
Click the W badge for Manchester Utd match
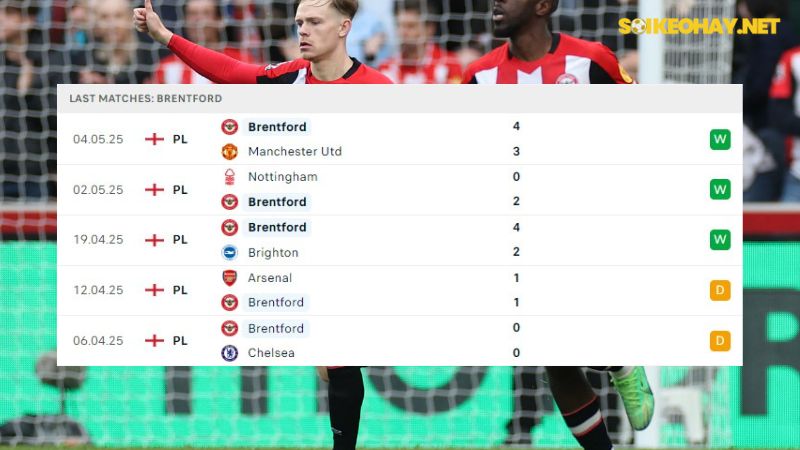720,139
